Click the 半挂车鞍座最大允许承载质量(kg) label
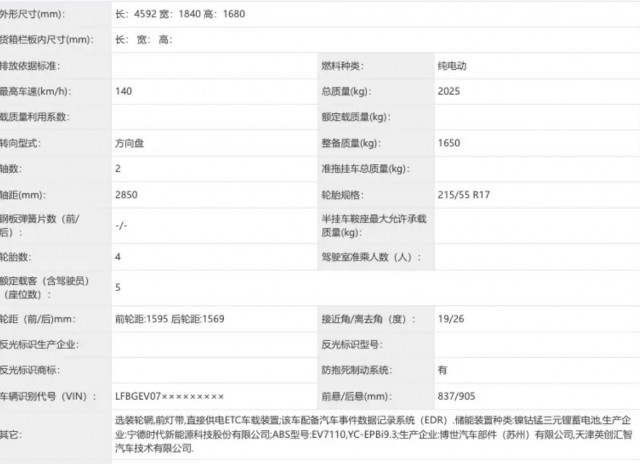The width and height of the screenshot is (640, 464). (374, 226)
